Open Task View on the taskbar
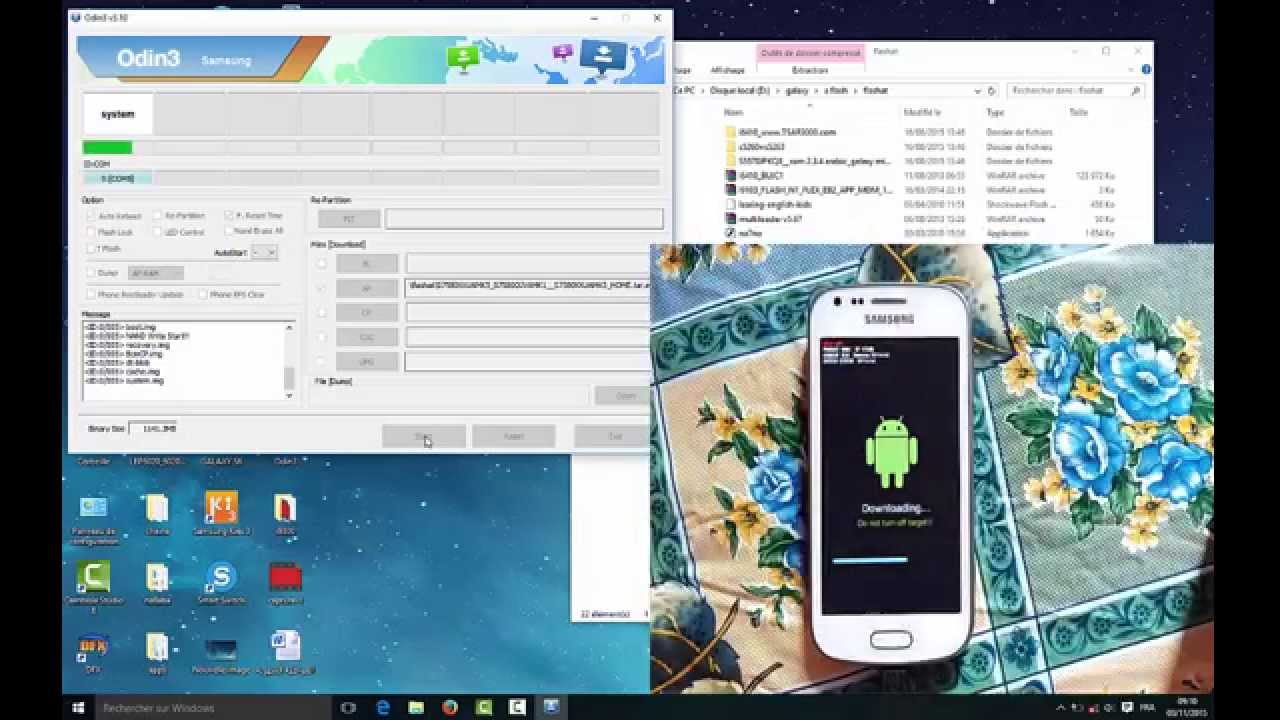The image size is (1280, 720). coord(348,707)
